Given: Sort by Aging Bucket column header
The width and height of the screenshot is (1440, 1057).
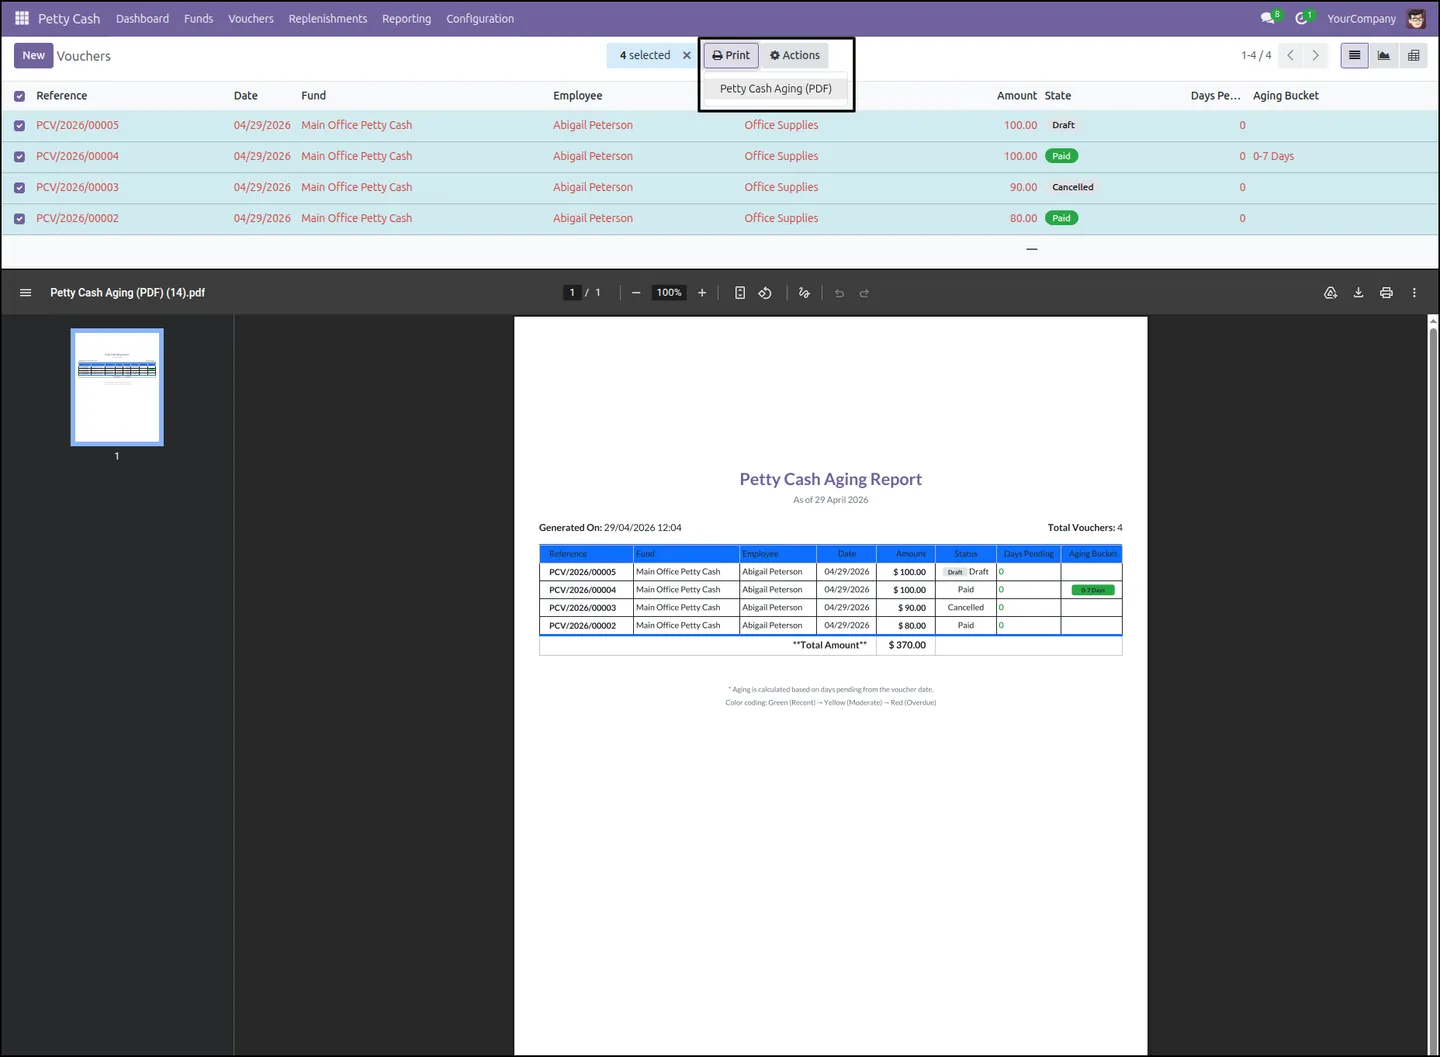Looking at the screenshot, I should pyautogui.click(x=1286, y=96).
